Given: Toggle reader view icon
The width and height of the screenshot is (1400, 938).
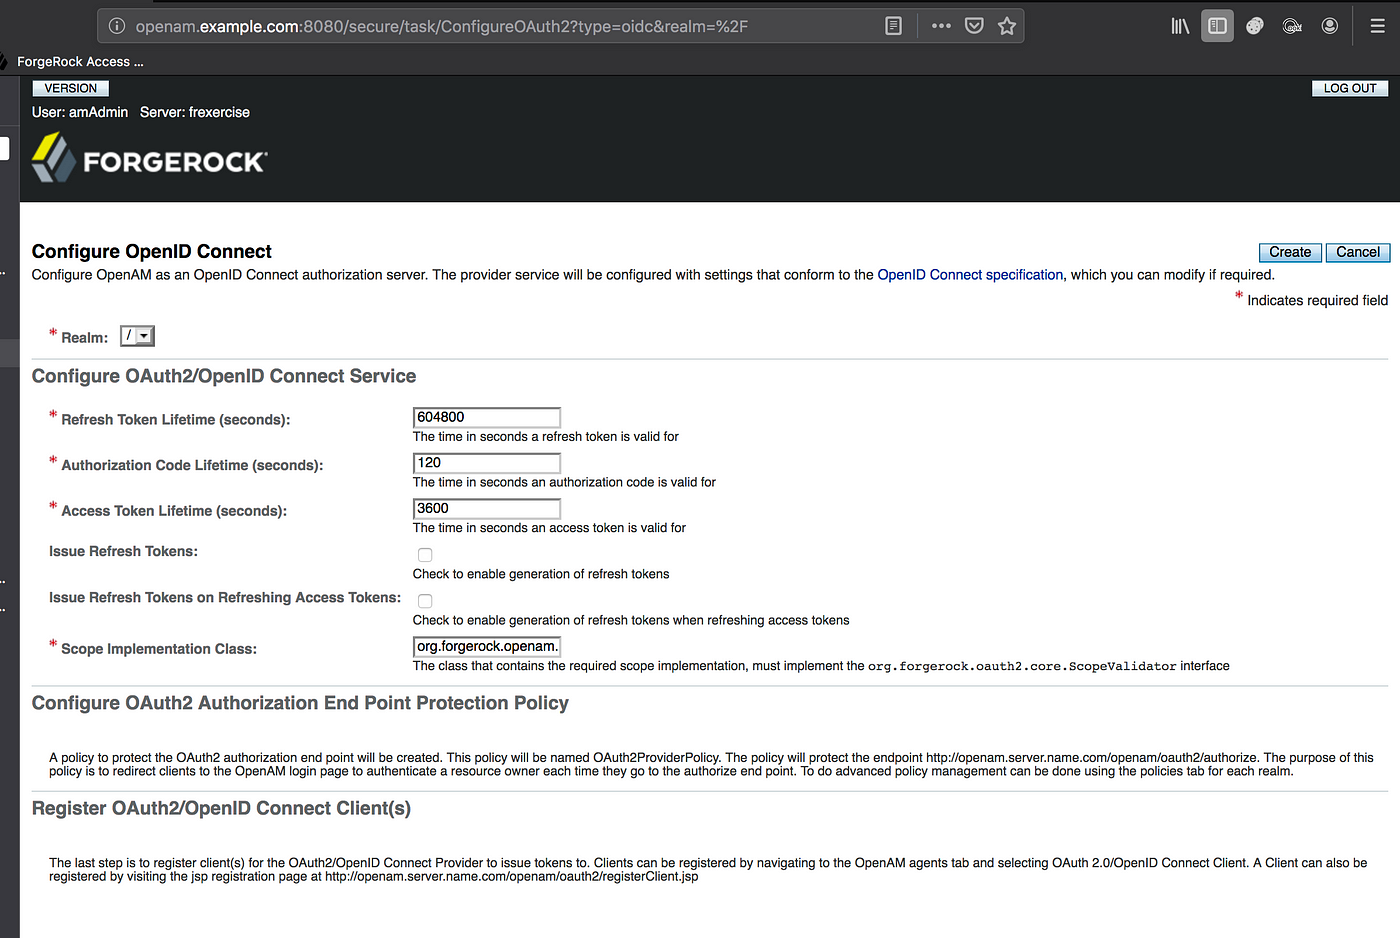Looking at the screenshot, I should 894,26.
